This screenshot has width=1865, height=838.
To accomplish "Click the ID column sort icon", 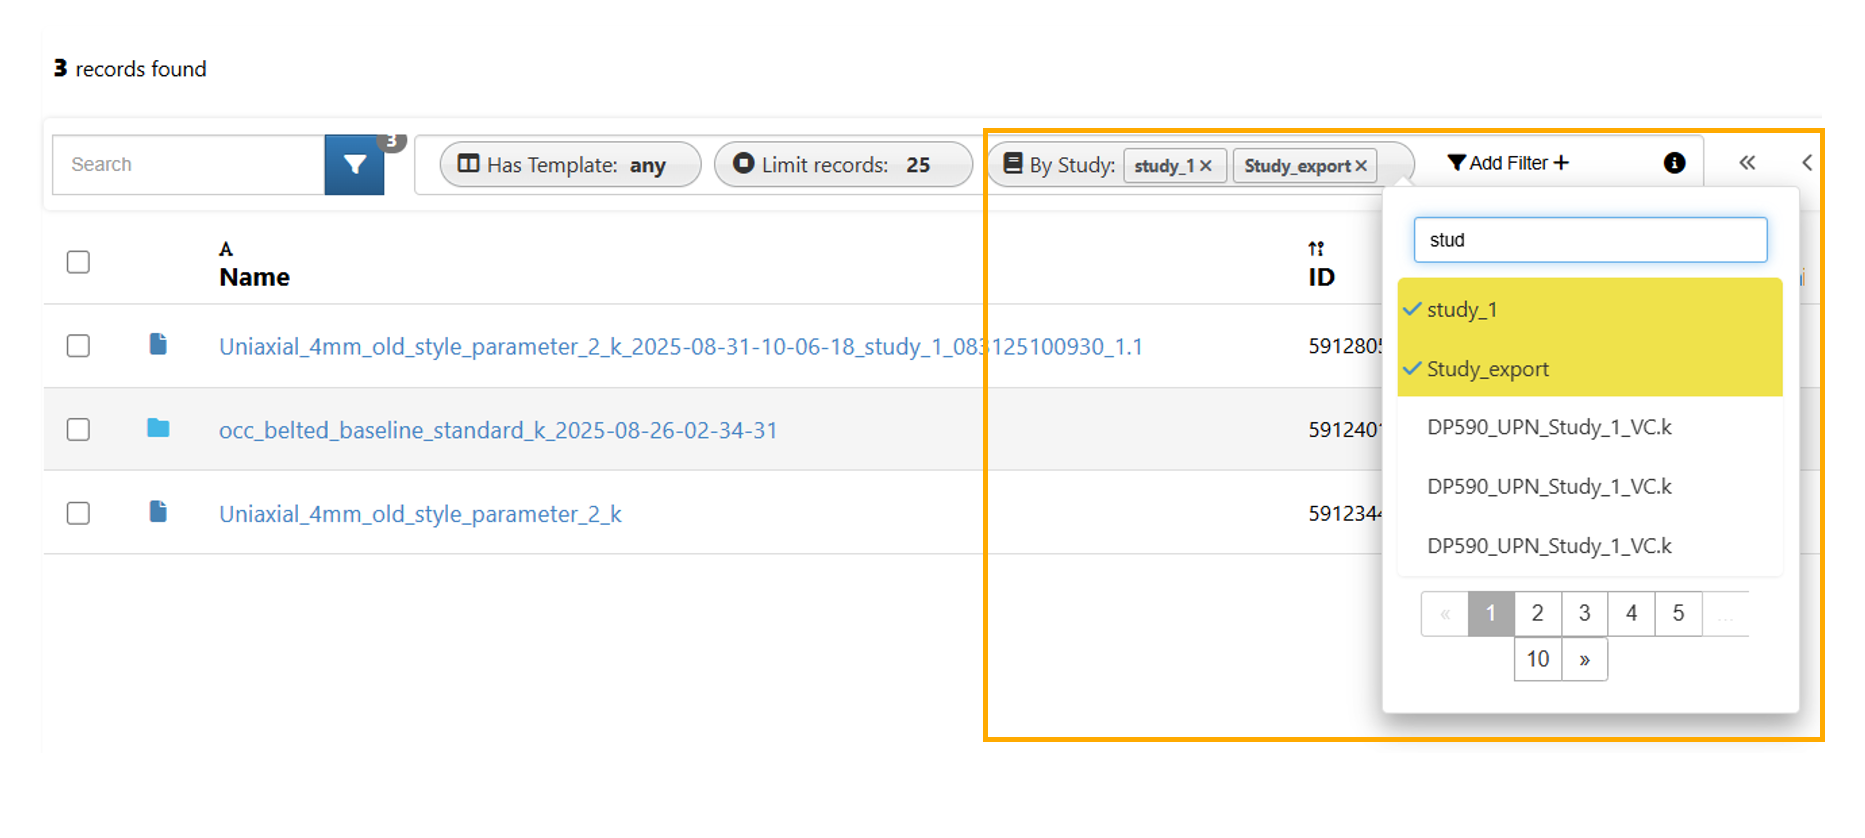I will (x=1316, y=249).
